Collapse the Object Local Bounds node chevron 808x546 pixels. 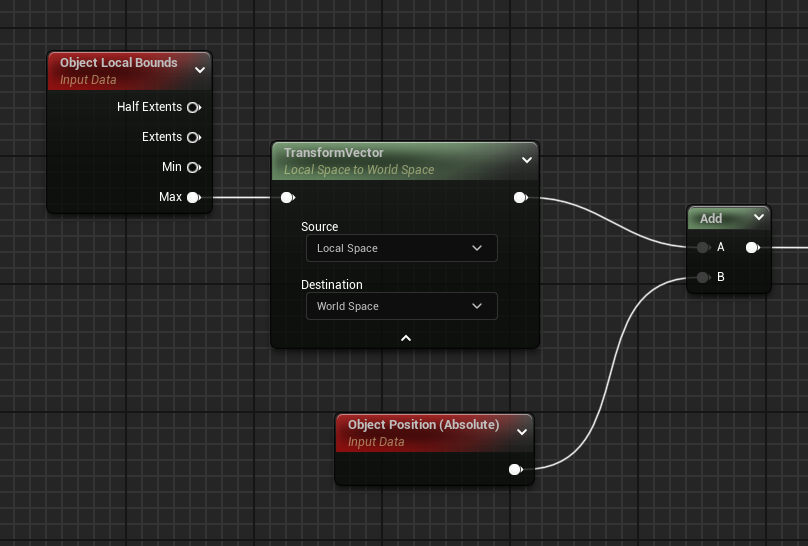(x=200, y=70)
